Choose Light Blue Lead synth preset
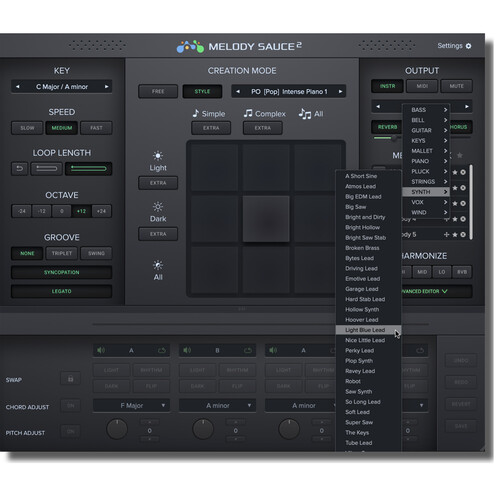500x500 pixels. tap(368, 330)
